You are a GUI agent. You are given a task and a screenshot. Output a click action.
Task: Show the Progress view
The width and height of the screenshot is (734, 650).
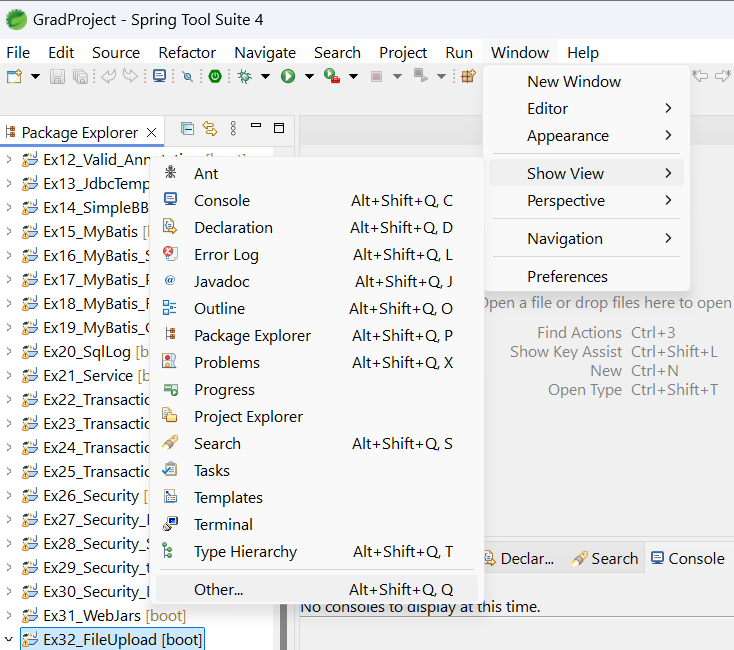click(x=316, y=390)
